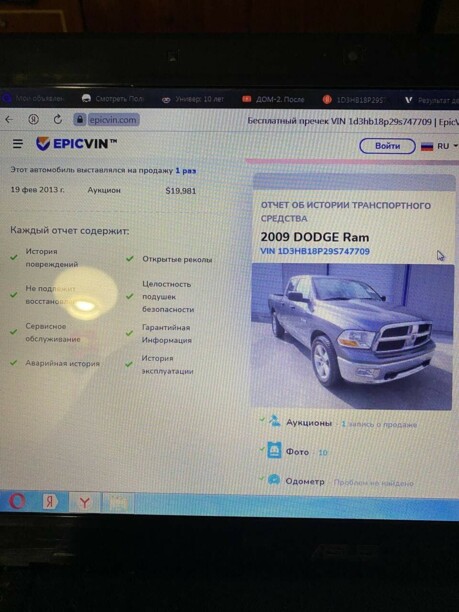Click the checkmark beside История повреждений

click(x=14, y=257)
